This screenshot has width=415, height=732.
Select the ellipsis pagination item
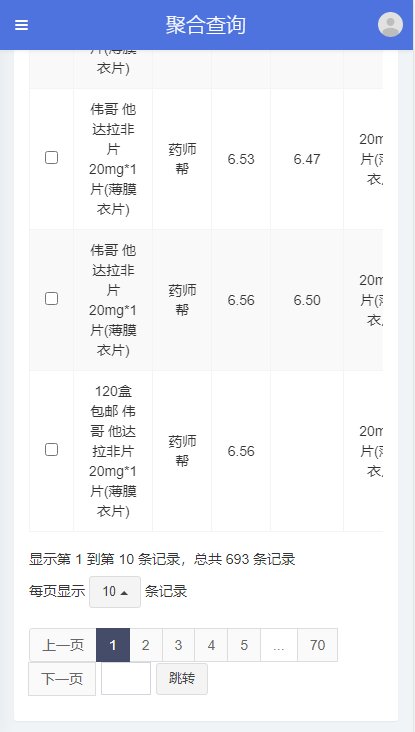click(x=279, y=645)
